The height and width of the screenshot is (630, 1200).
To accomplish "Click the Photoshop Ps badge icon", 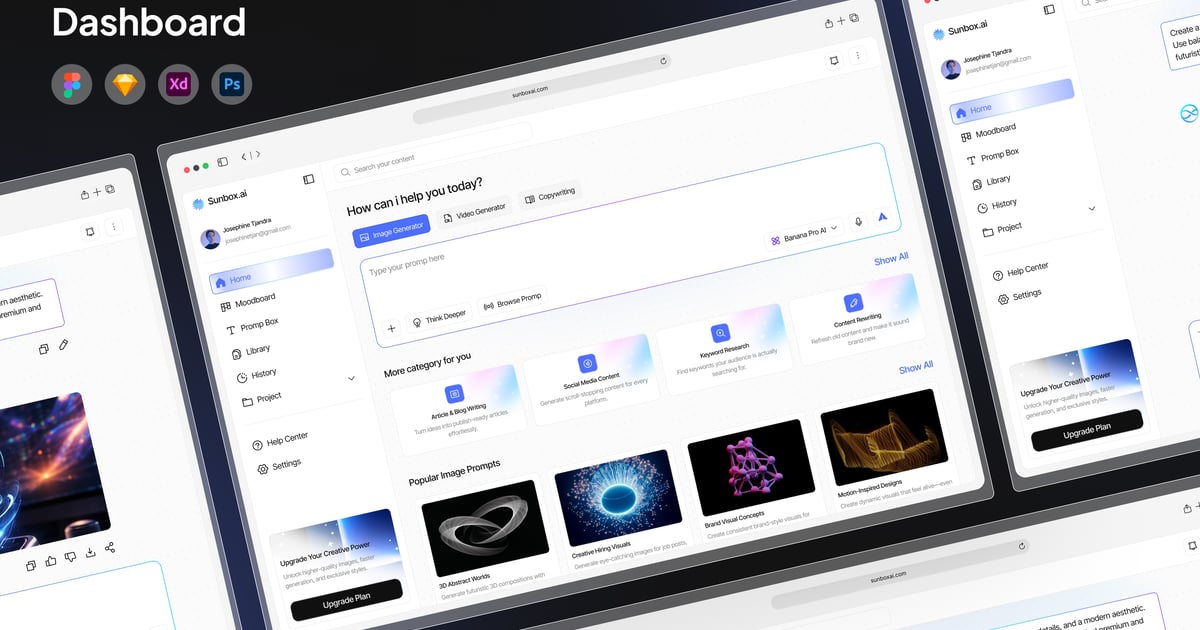I will (232, 86).
